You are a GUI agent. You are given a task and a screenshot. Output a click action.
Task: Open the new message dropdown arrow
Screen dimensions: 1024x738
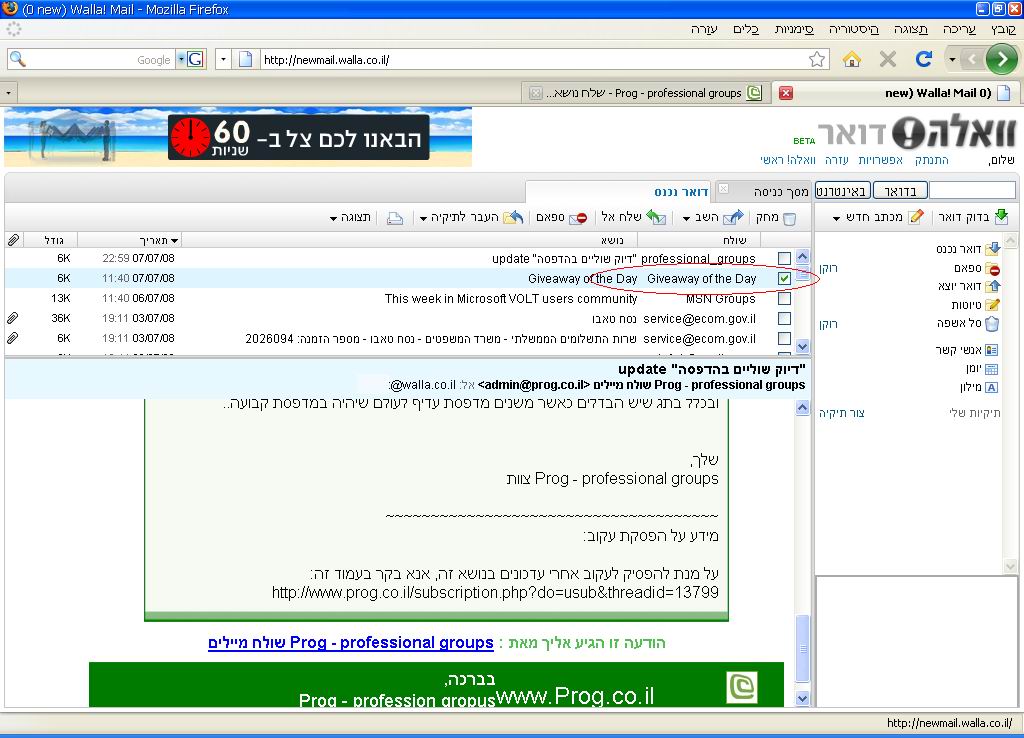pos(837,219)
